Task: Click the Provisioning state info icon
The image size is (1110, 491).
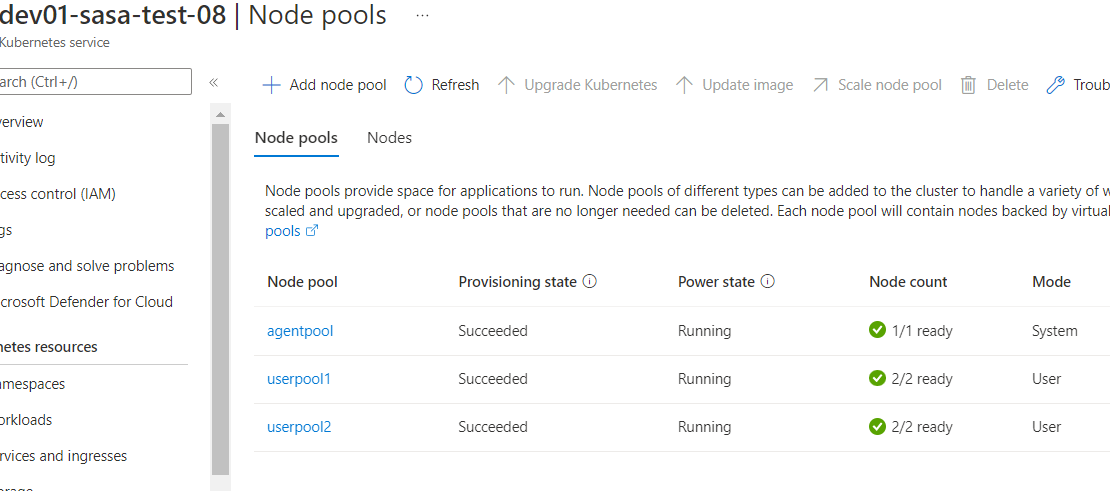Action: [x=590, y=282]
